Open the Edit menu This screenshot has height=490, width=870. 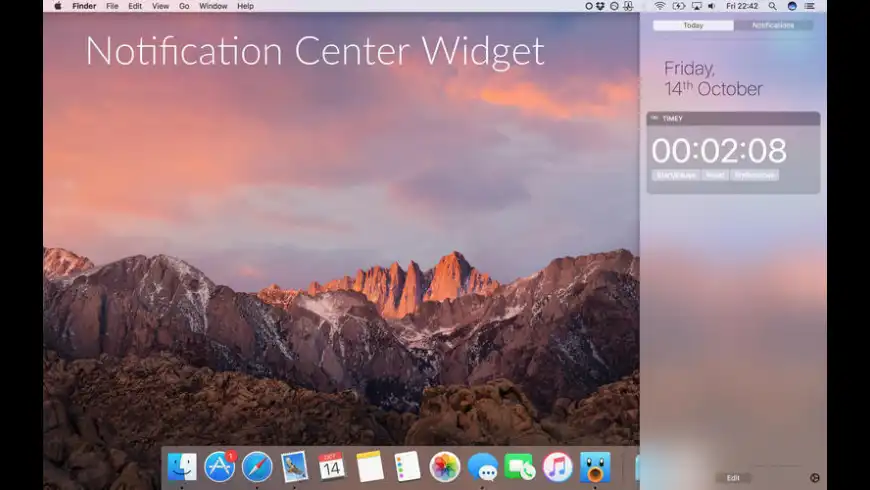[135, 6]
